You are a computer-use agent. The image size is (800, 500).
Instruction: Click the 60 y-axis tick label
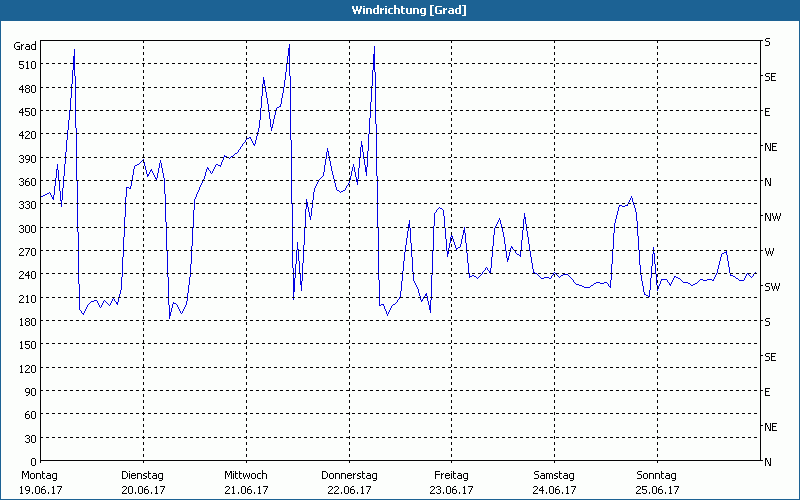[31, 415]
